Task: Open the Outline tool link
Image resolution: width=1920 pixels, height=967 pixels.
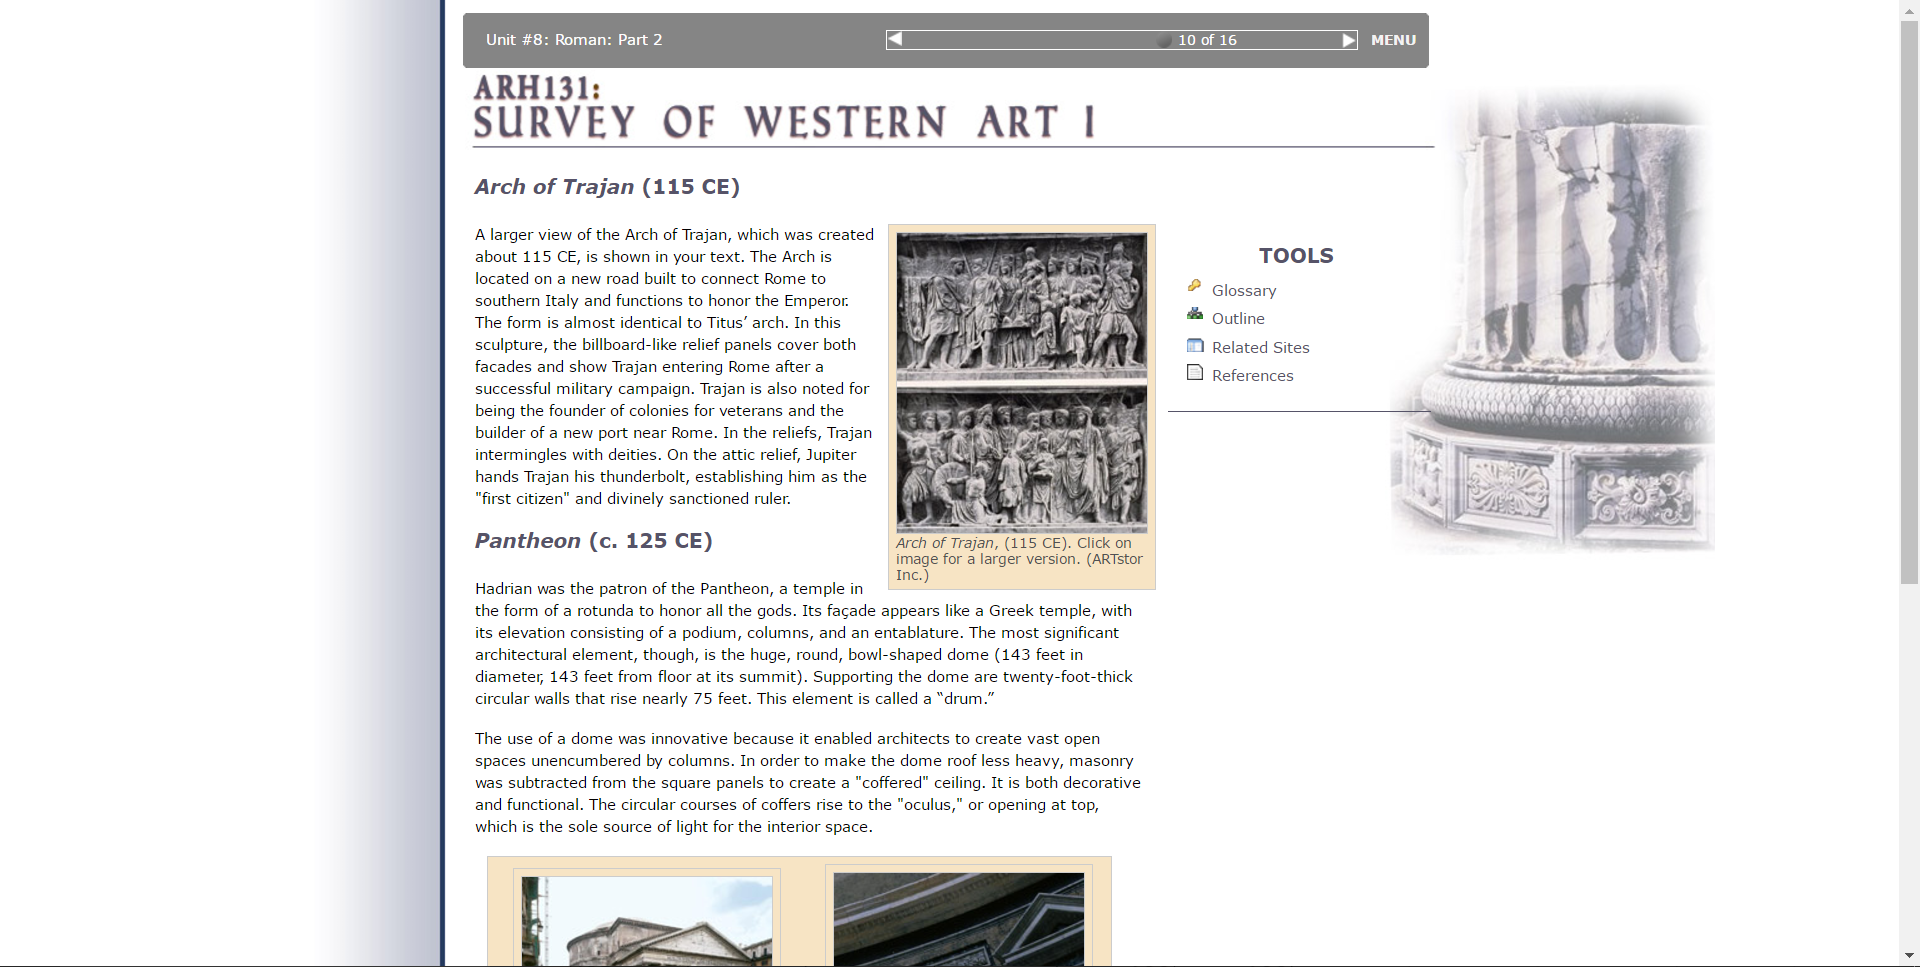Action: [1238, 319]
